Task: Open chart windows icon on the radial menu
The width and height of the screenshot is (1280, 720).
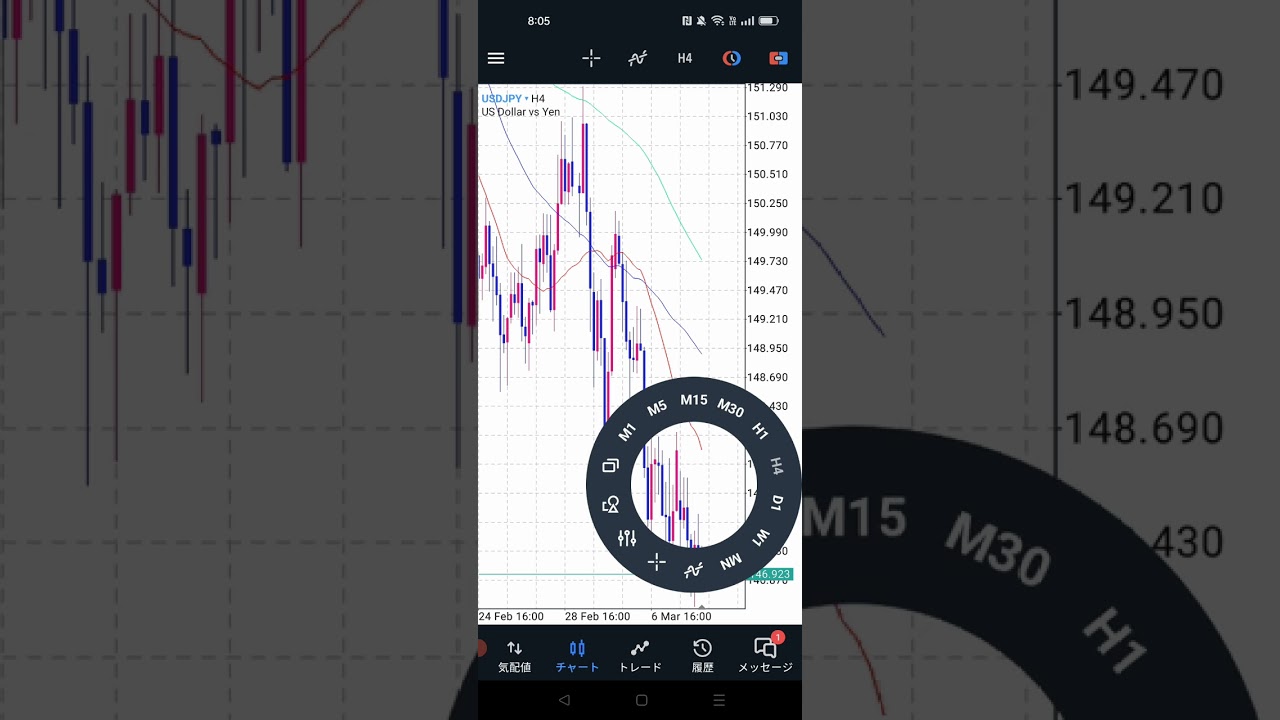Action: [610, 465]
